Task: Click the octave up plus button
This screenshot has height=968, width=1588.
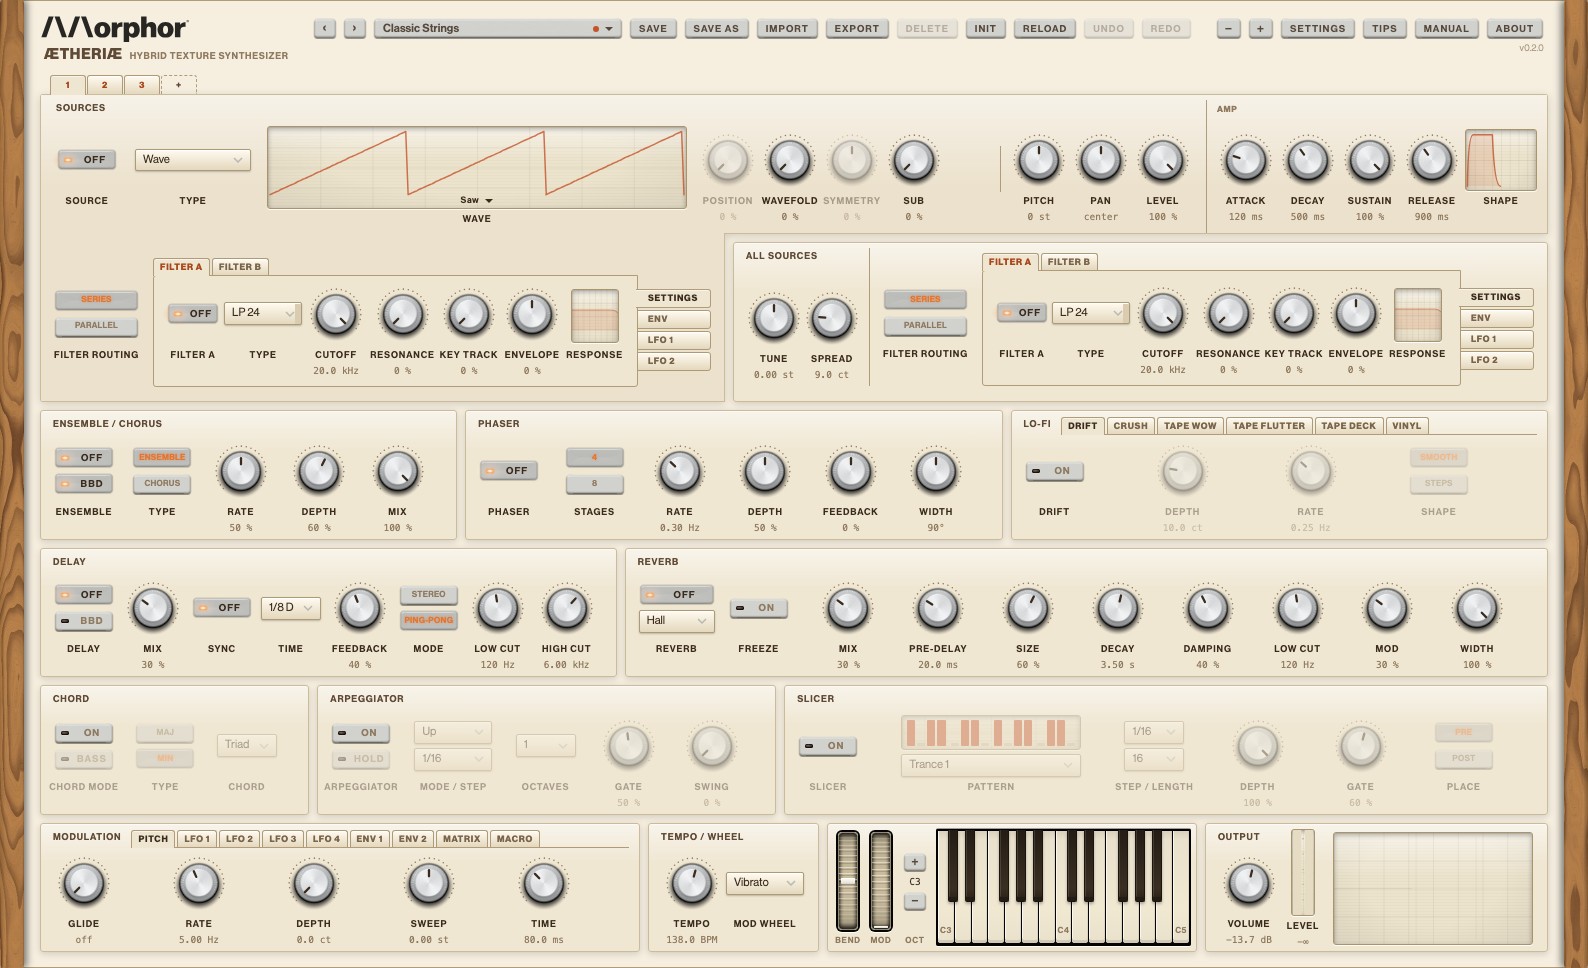Action: pyautogui.click(x=914, y=862)
